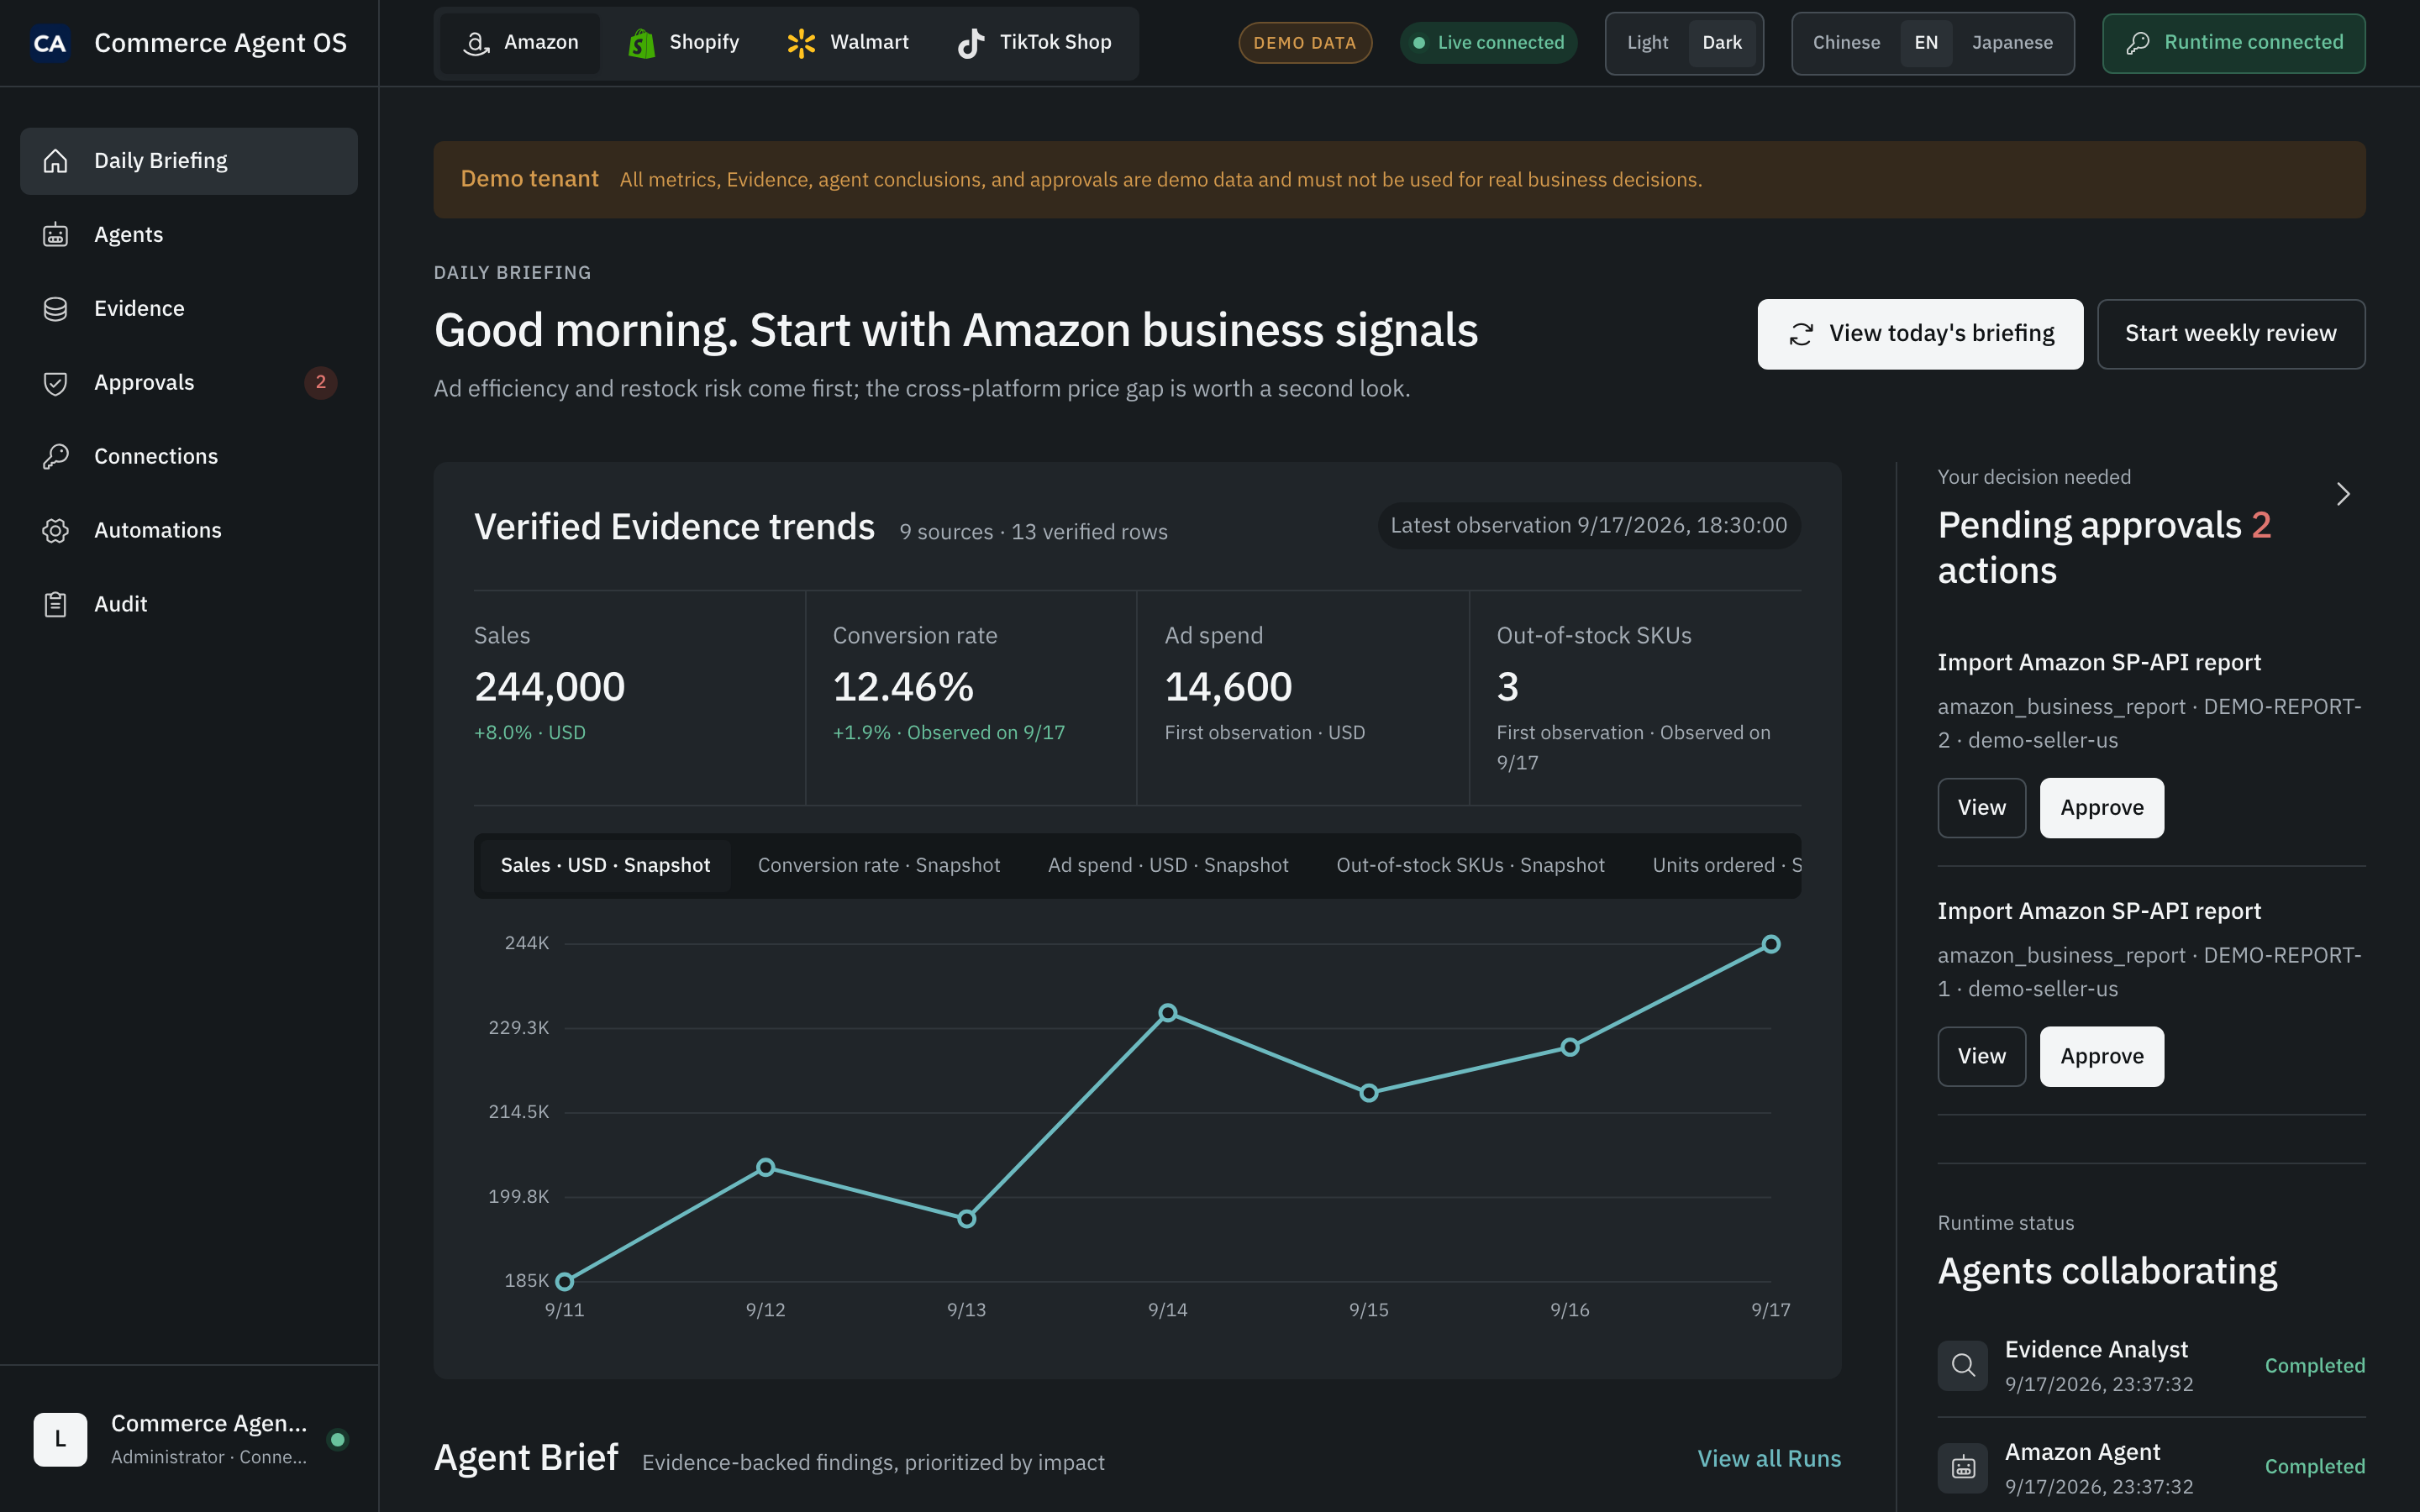Click the TikTok Shop note icon

pyautogui.click(x=971, y=43)
